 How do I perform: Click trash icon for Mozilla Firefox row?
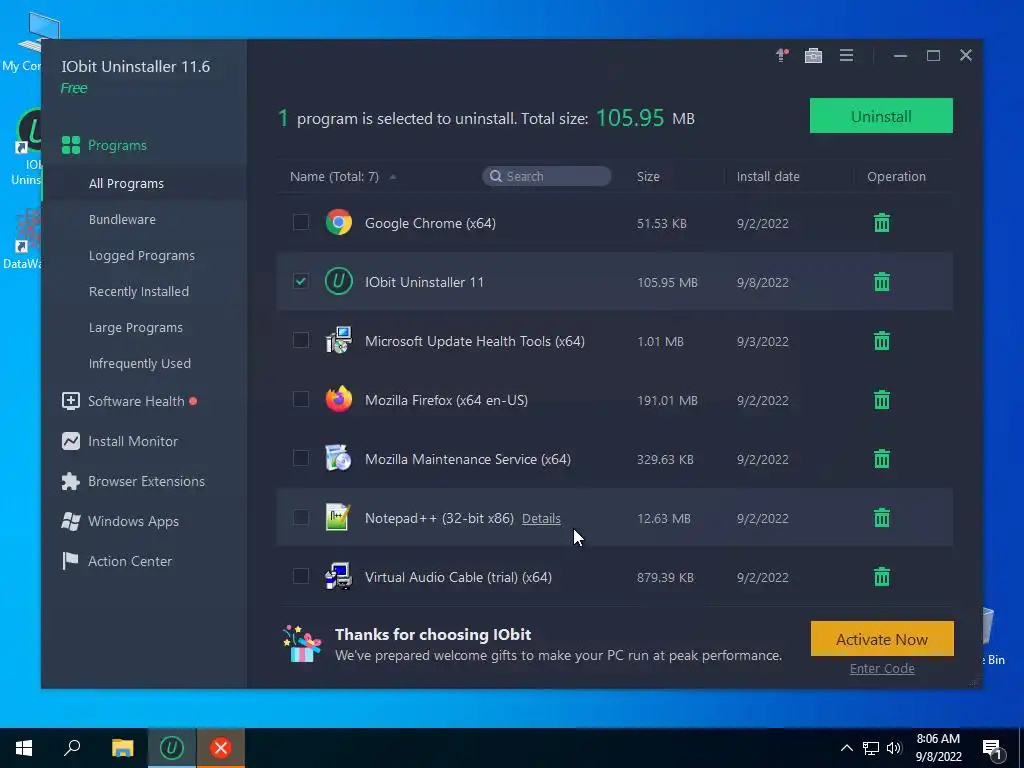tap(882, 400)
